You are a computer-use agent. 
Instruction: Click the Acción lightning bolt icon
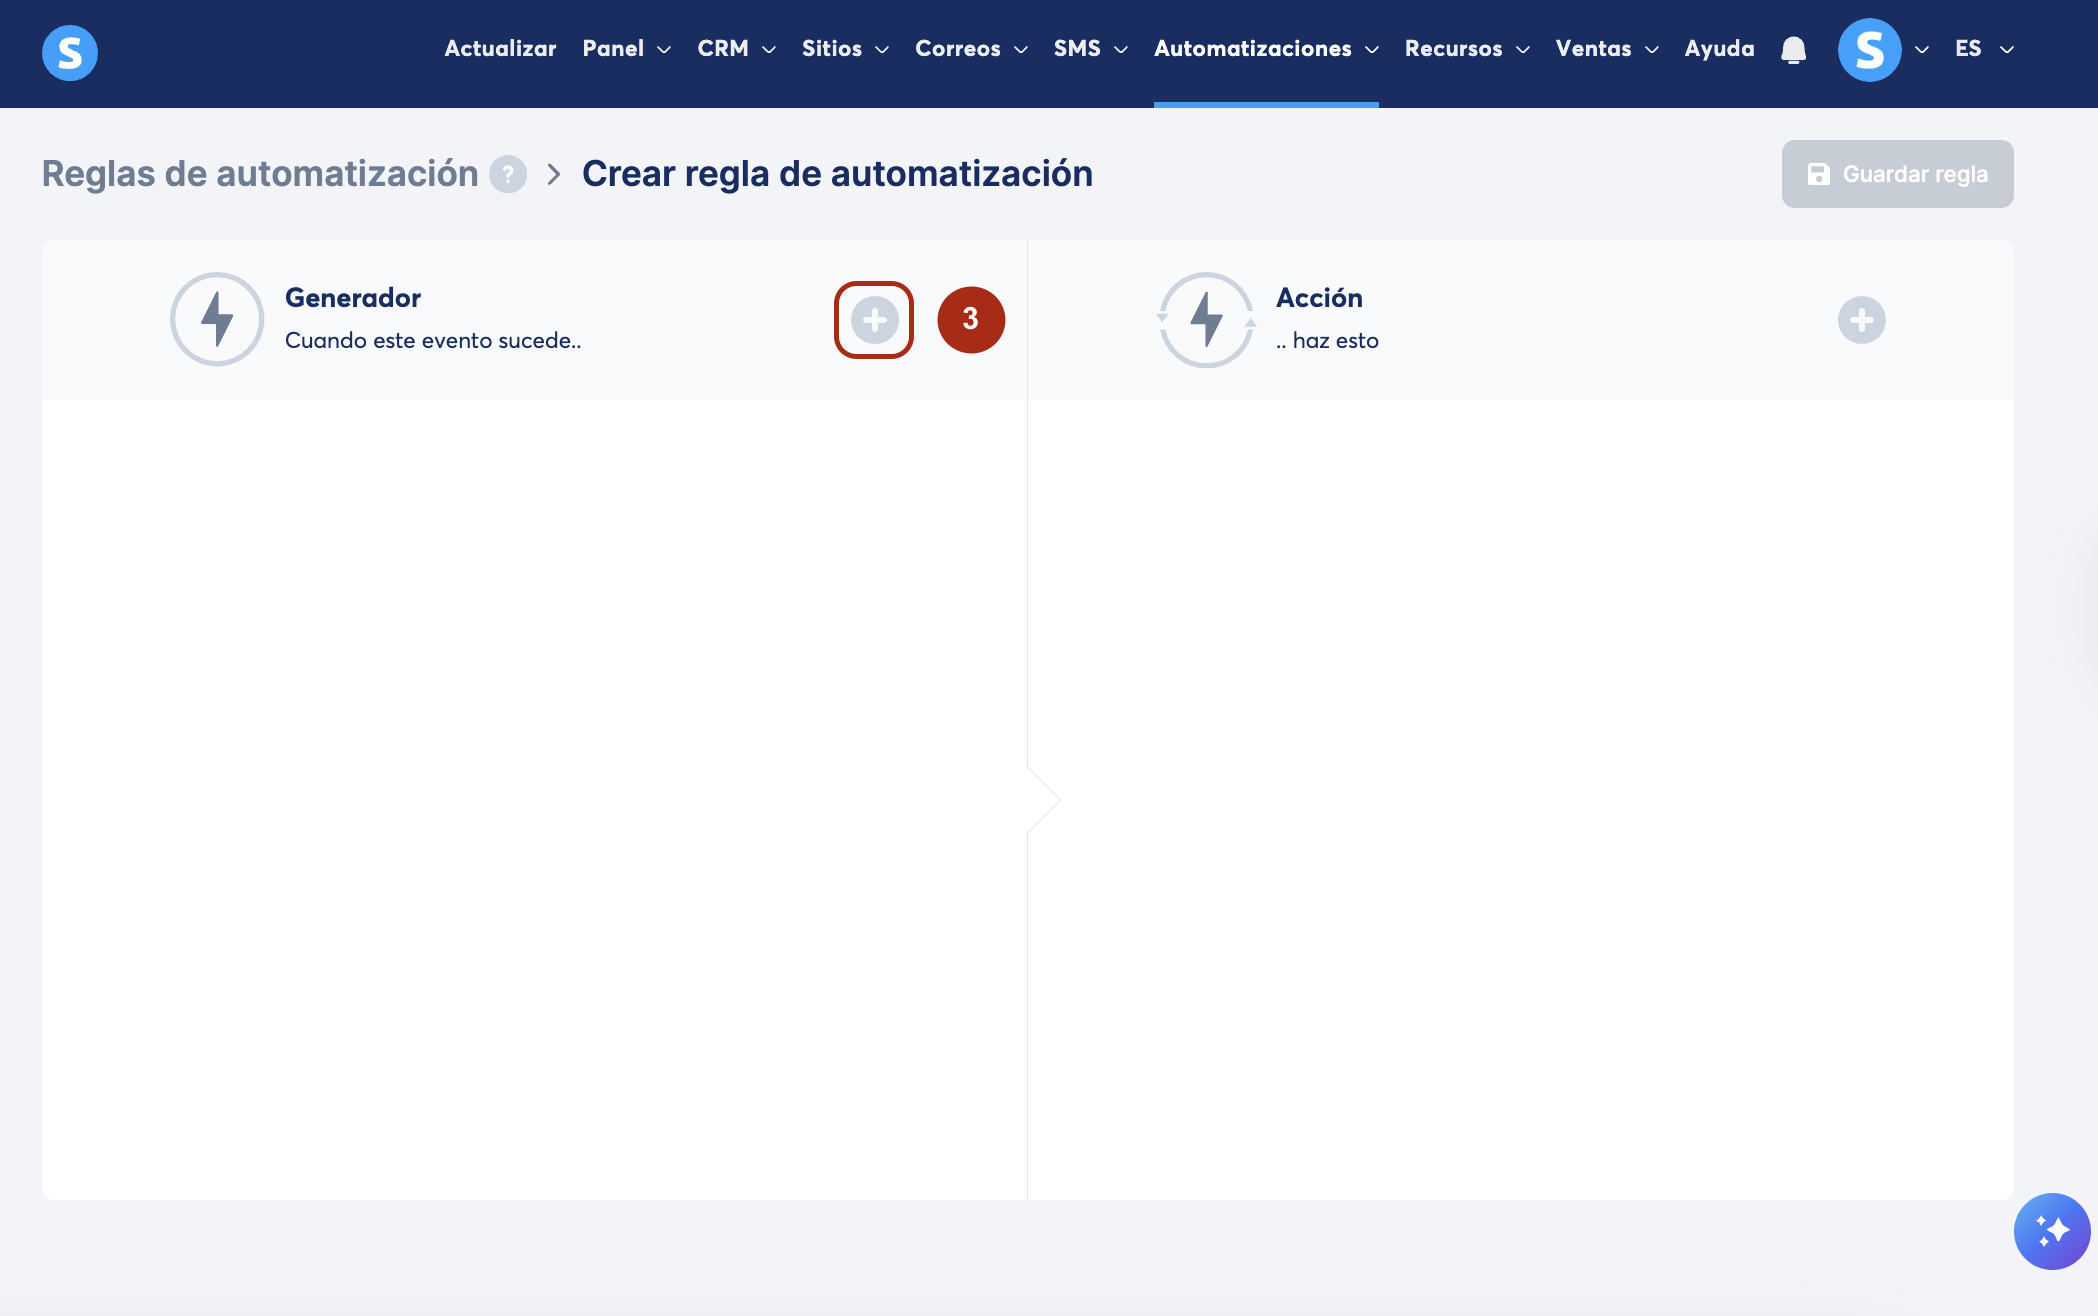[x=1206, y=319]
